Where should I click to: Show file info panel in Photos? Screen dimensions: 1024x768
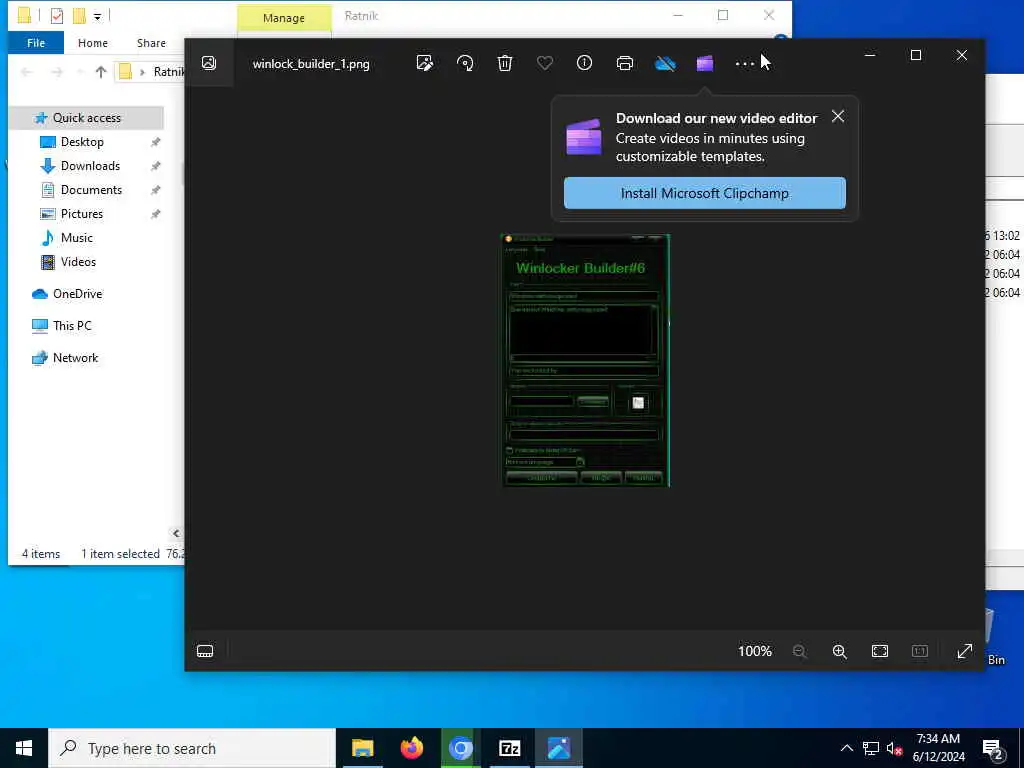(584, 63)
